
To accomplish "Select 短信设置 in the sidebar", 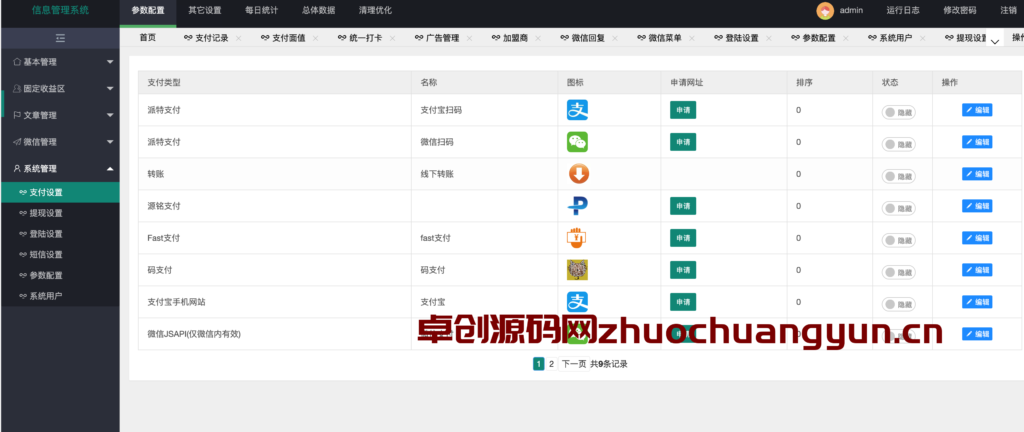I will (x=60, y=255).
